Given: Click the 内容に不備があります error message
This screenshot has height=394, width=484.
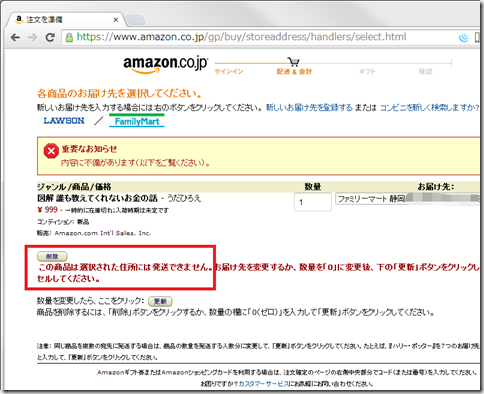Looking at the screenshot, I should pos(135,163).
